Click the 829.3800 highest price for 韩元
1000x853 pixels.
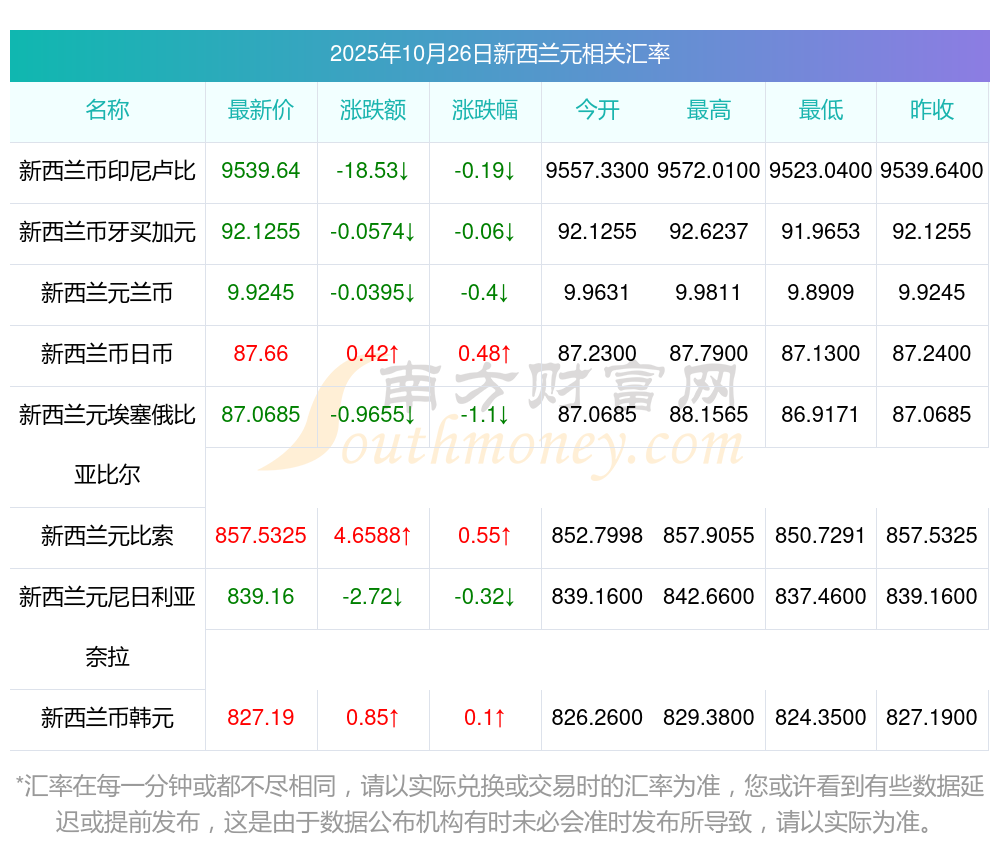(709, 718)
